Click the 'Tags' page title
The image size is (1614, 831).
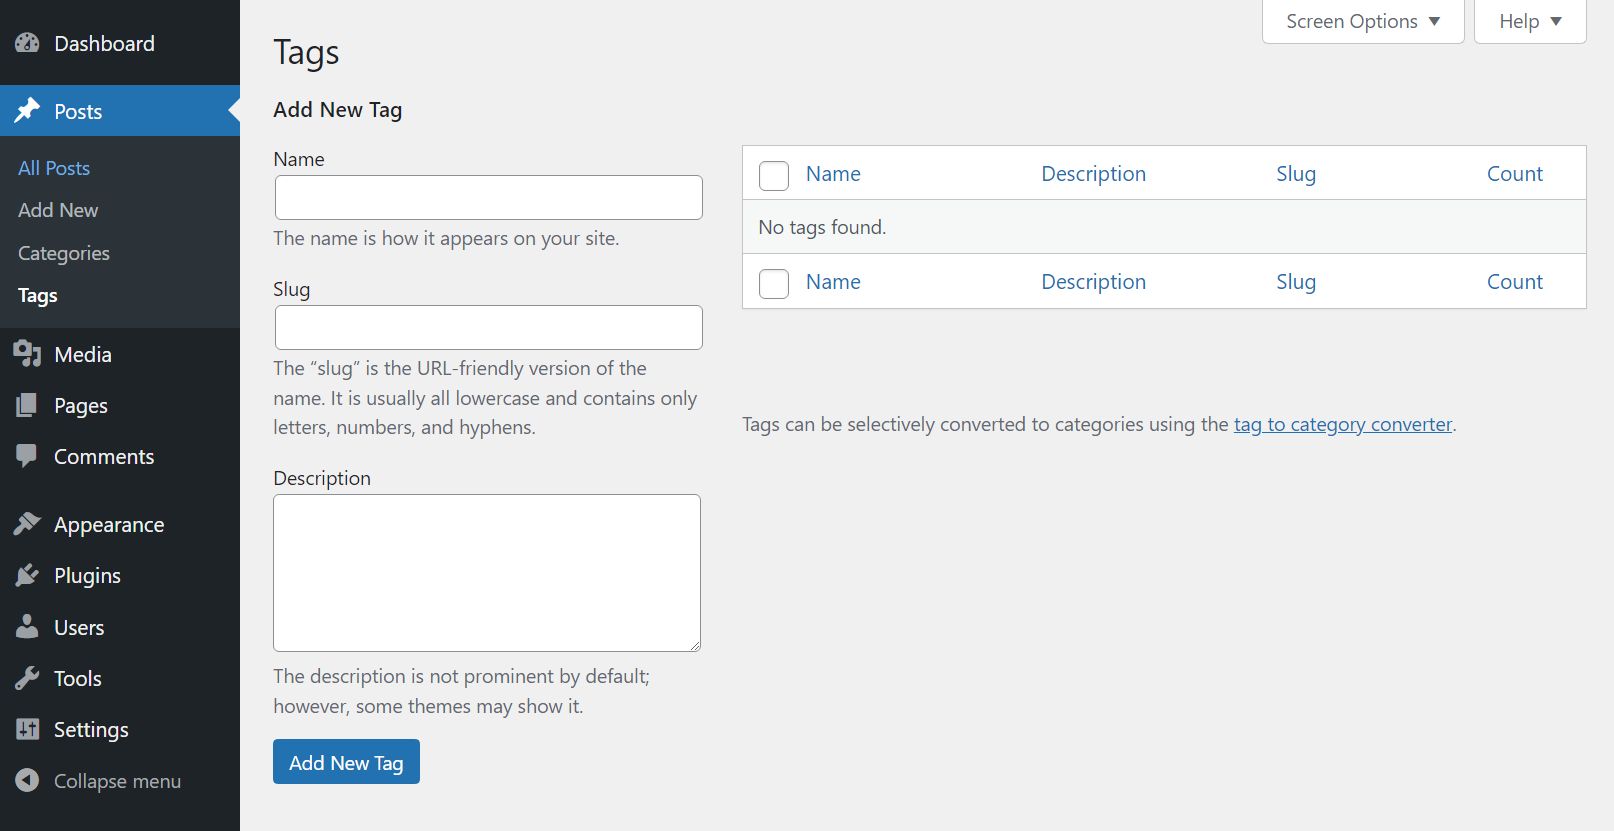coord(306,52)
